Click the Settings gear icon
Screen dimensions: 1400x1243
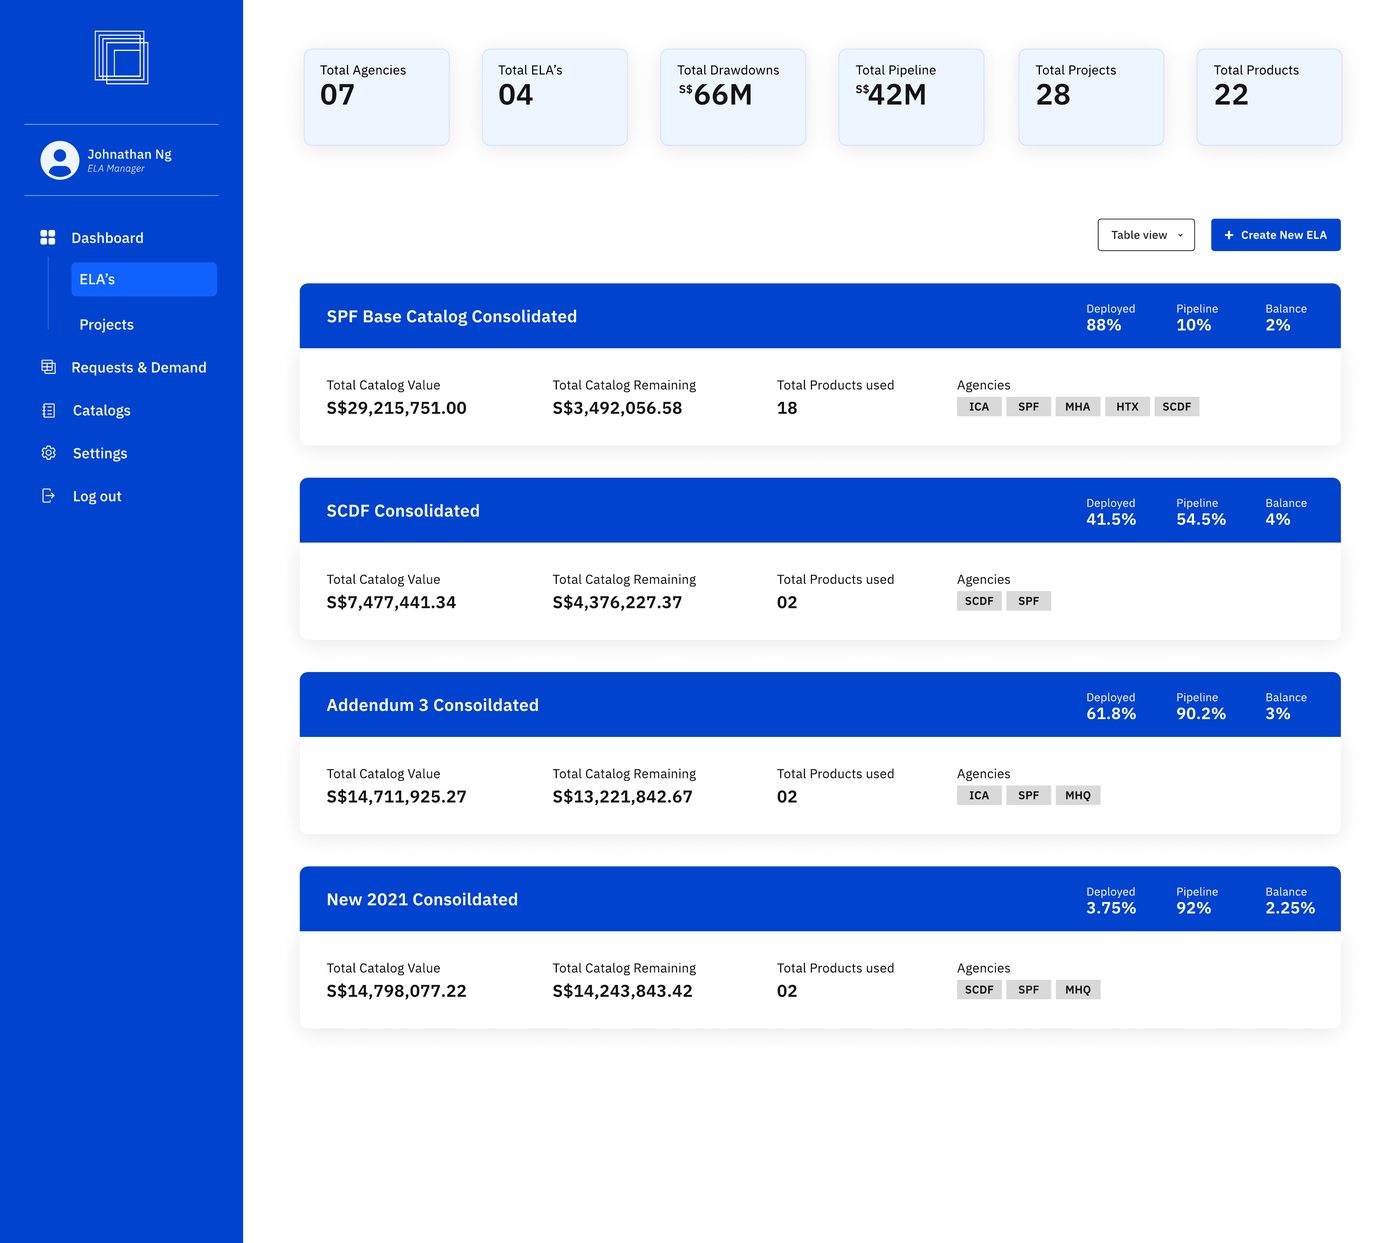point(49,453)
